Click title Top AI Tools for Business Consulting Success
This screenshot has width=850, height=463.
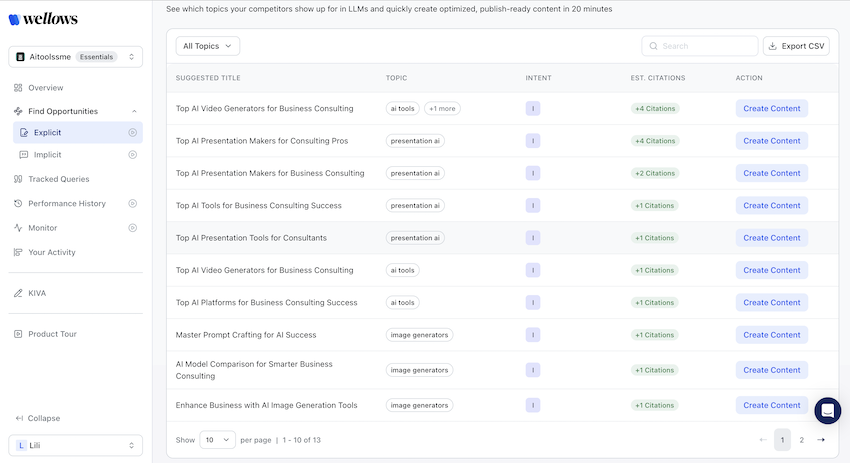pos(259,205)
